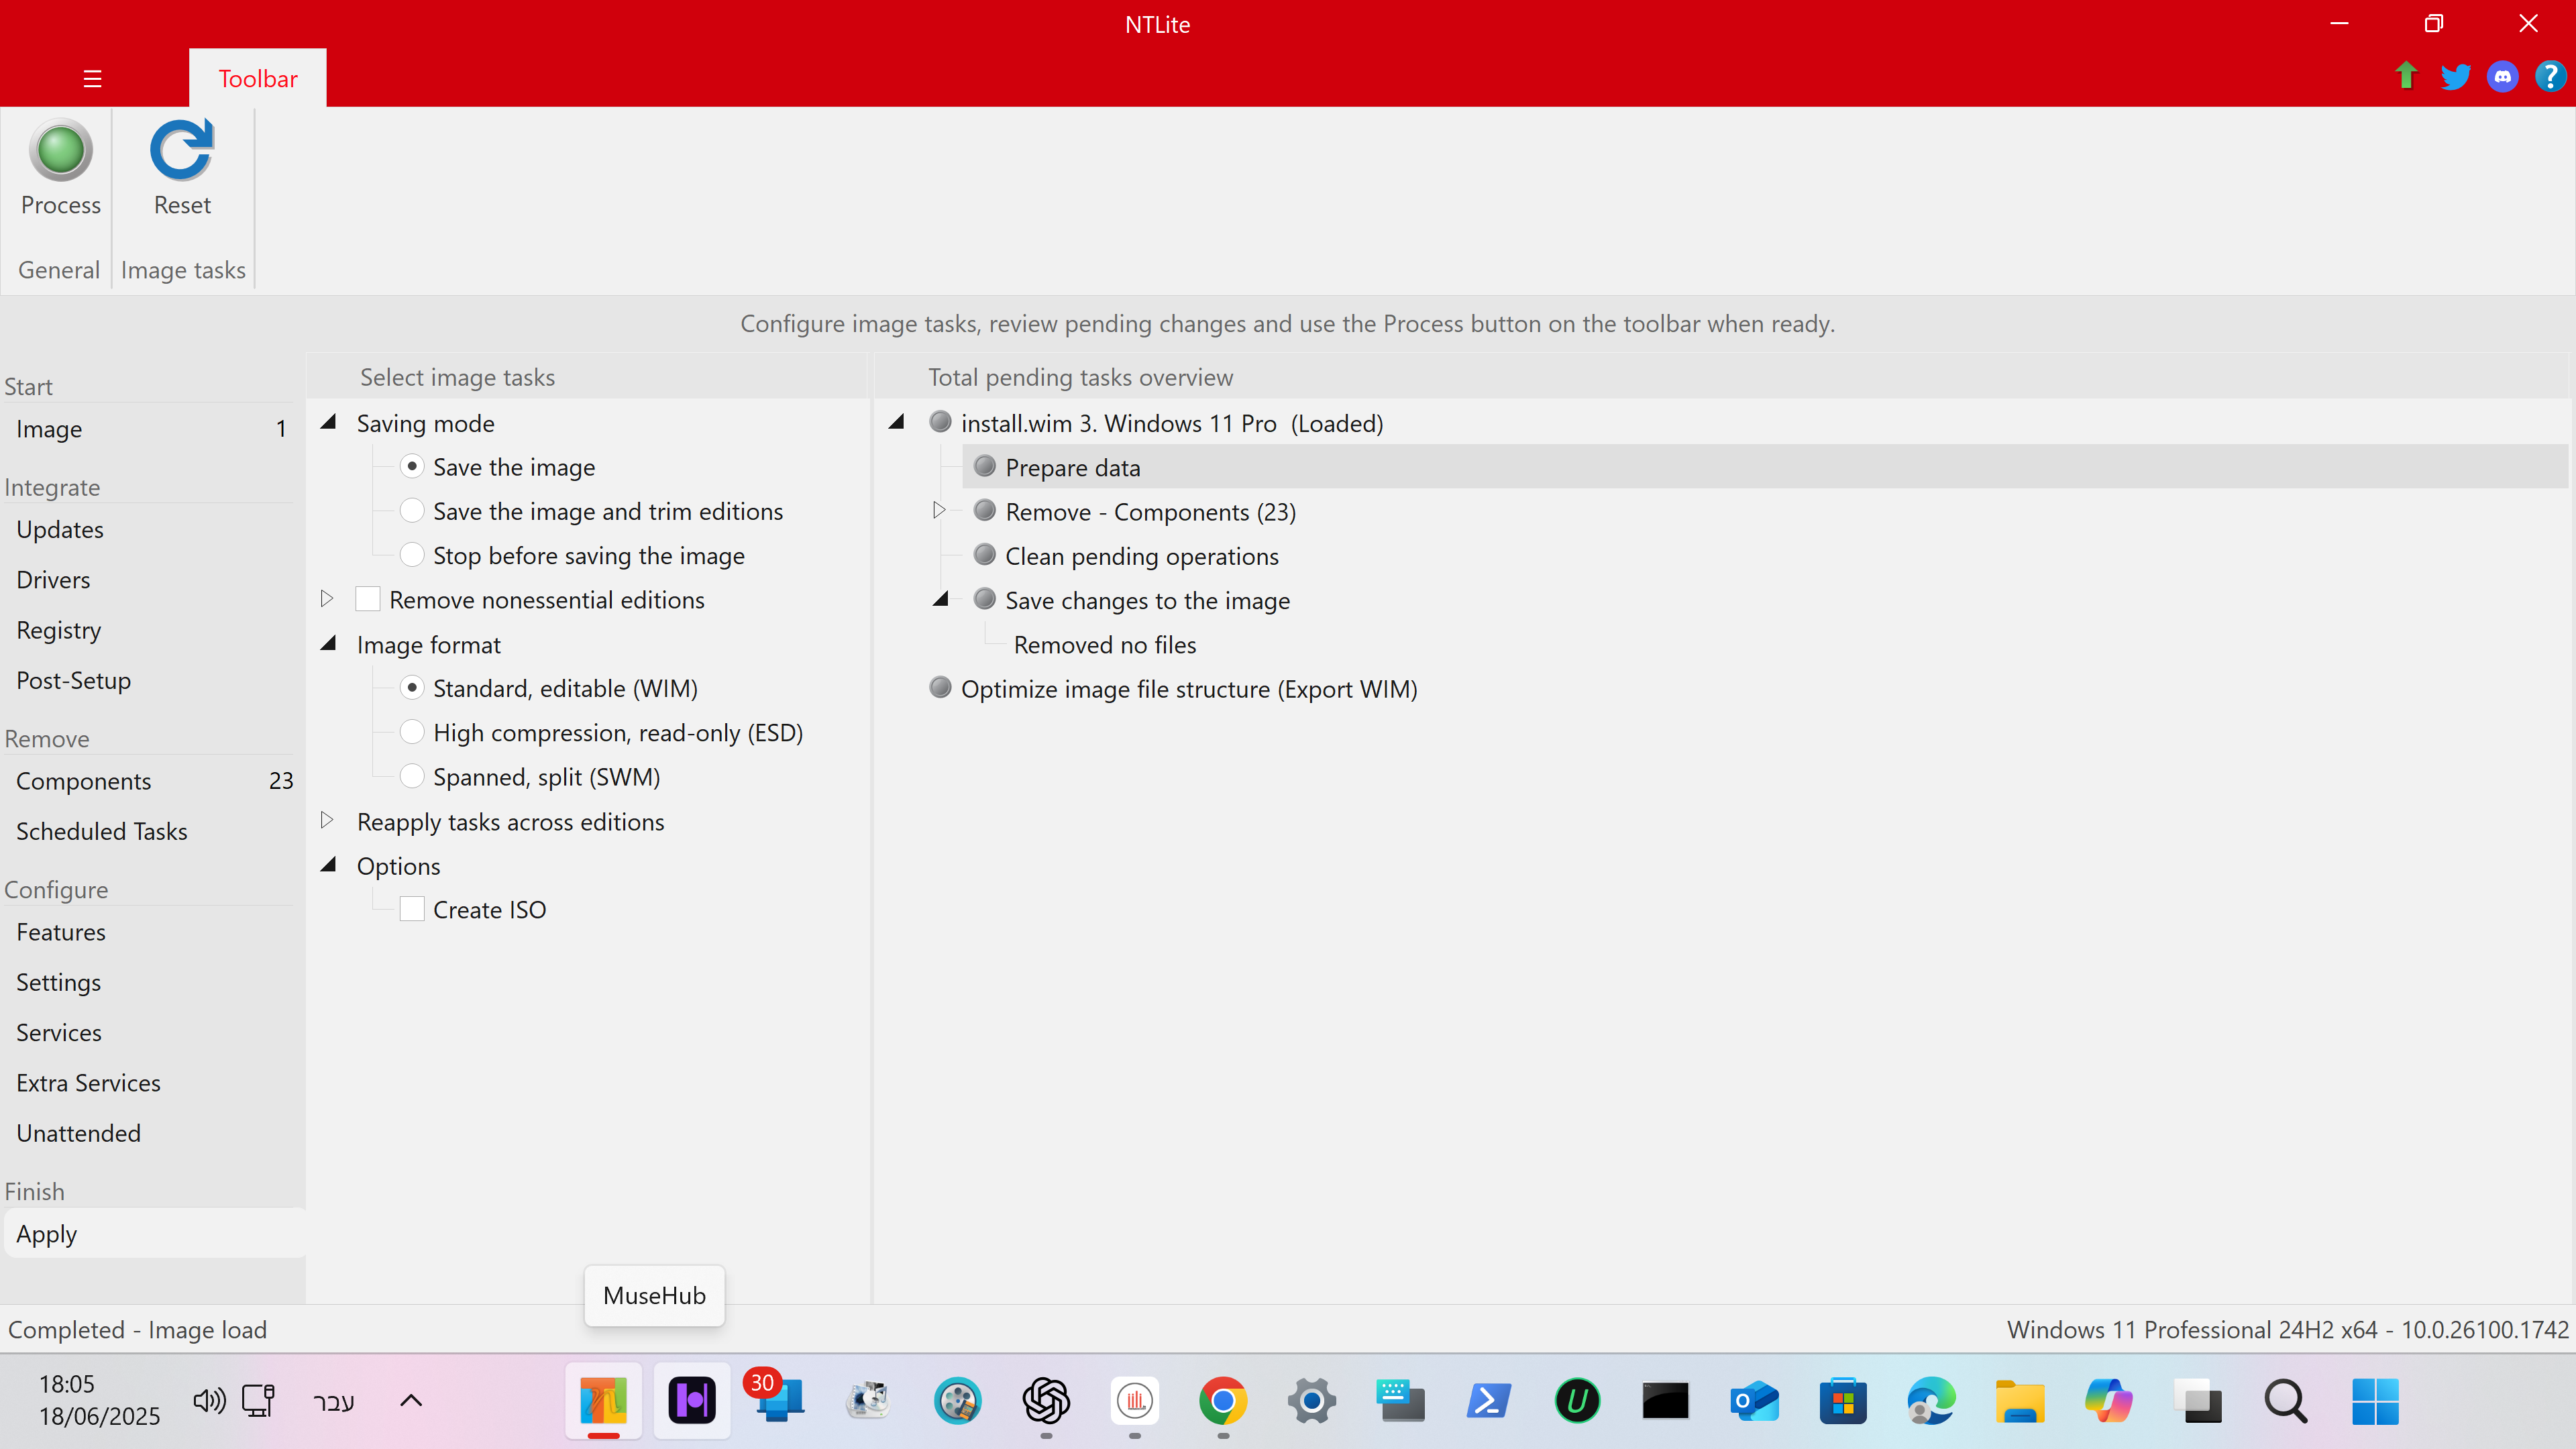Switch to the Toolbar ribbon tab

258,78
